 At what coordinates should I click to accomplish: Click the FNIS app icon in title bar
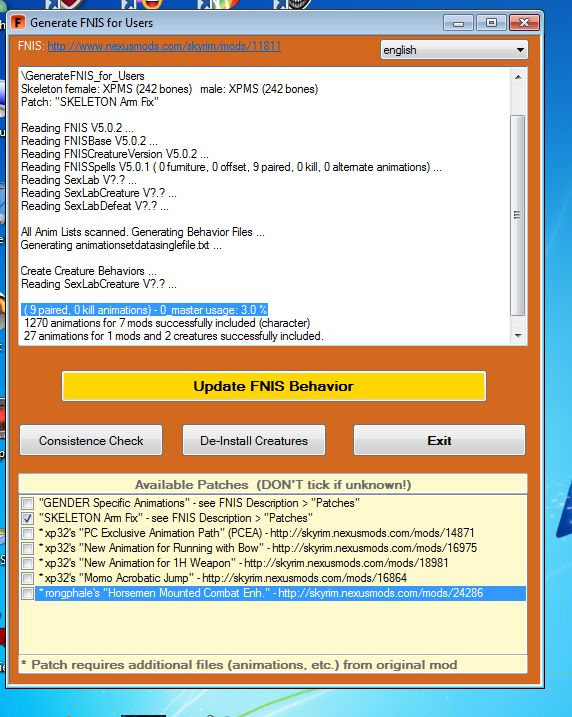pyautogui.click(x=18, y=22)
